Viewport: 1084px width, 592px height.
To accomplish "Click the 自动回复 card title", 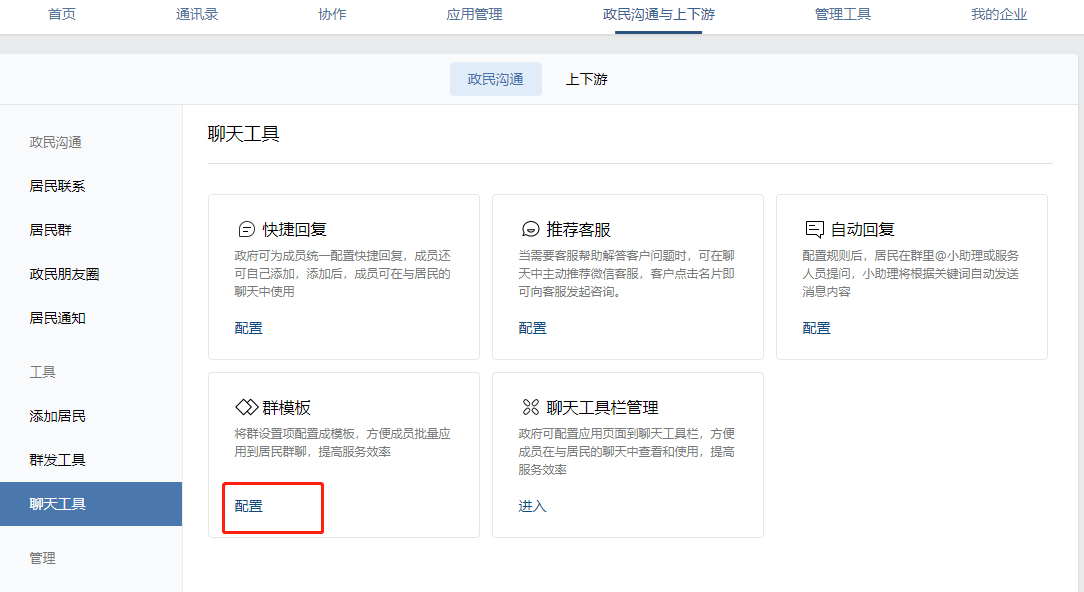I will pyautogui.click(x=863, y=230).
